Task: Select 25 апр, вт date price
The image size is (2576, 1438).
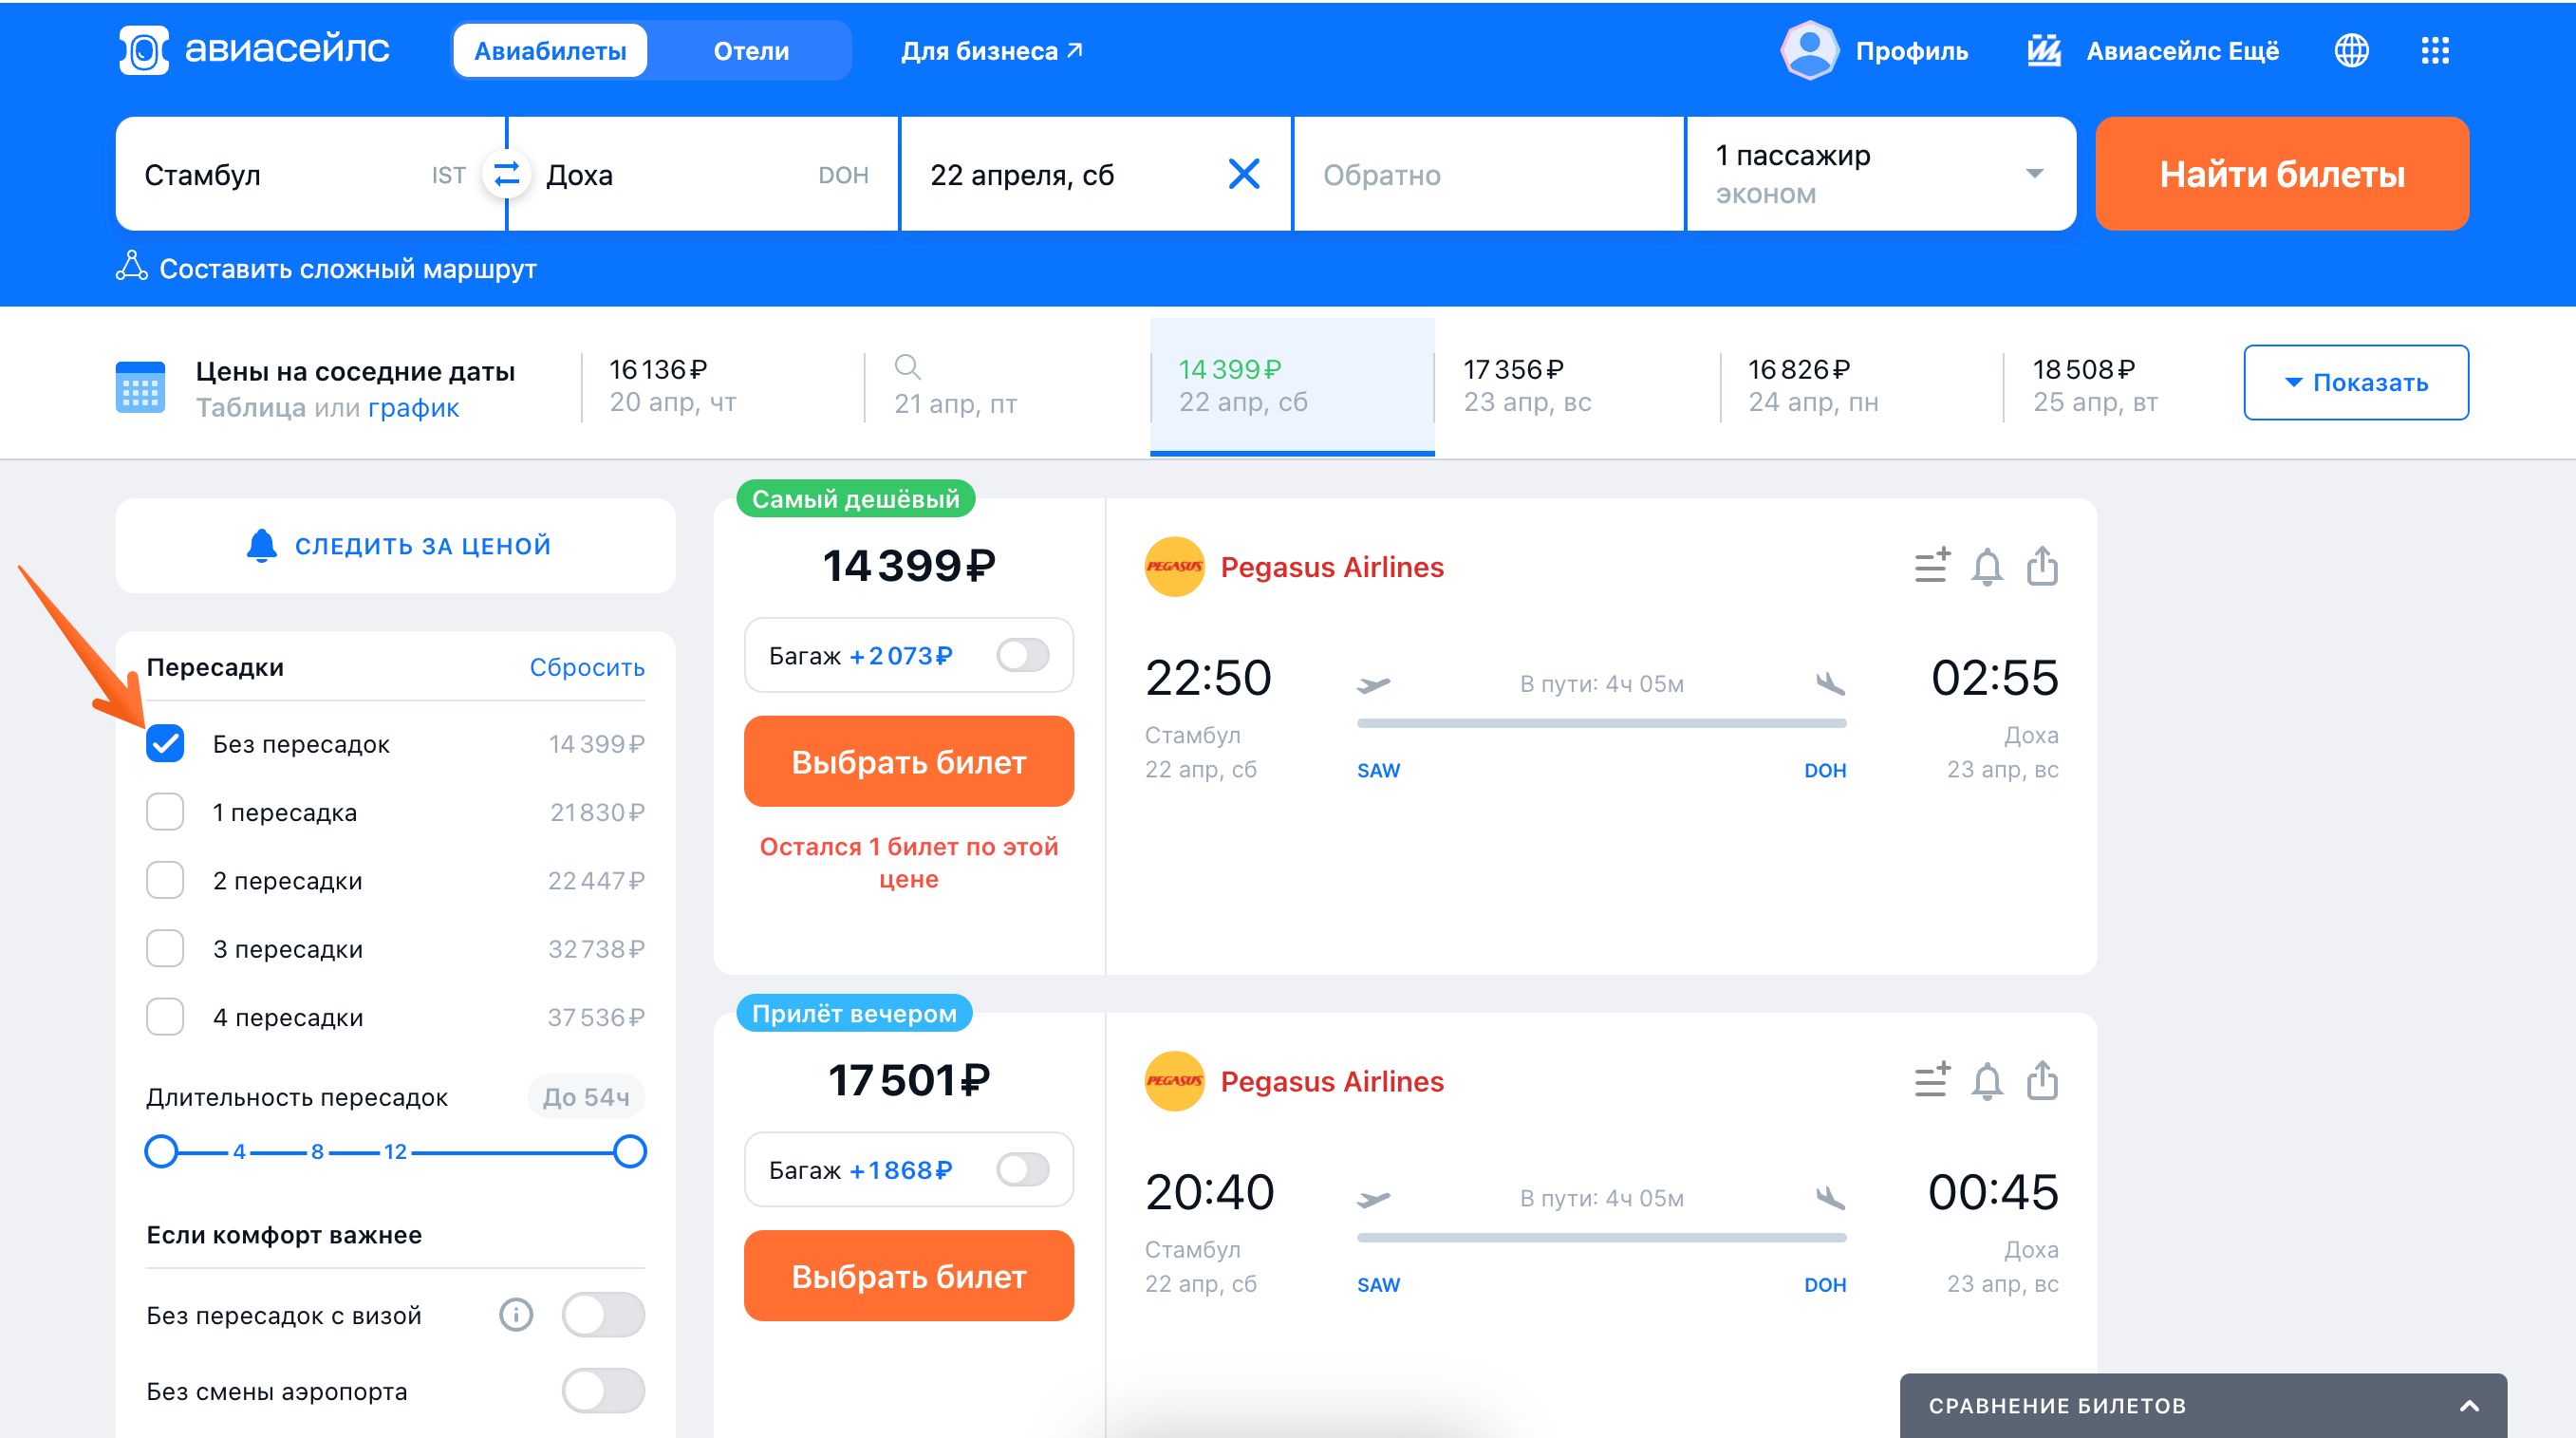Action: click(2095, 385)
